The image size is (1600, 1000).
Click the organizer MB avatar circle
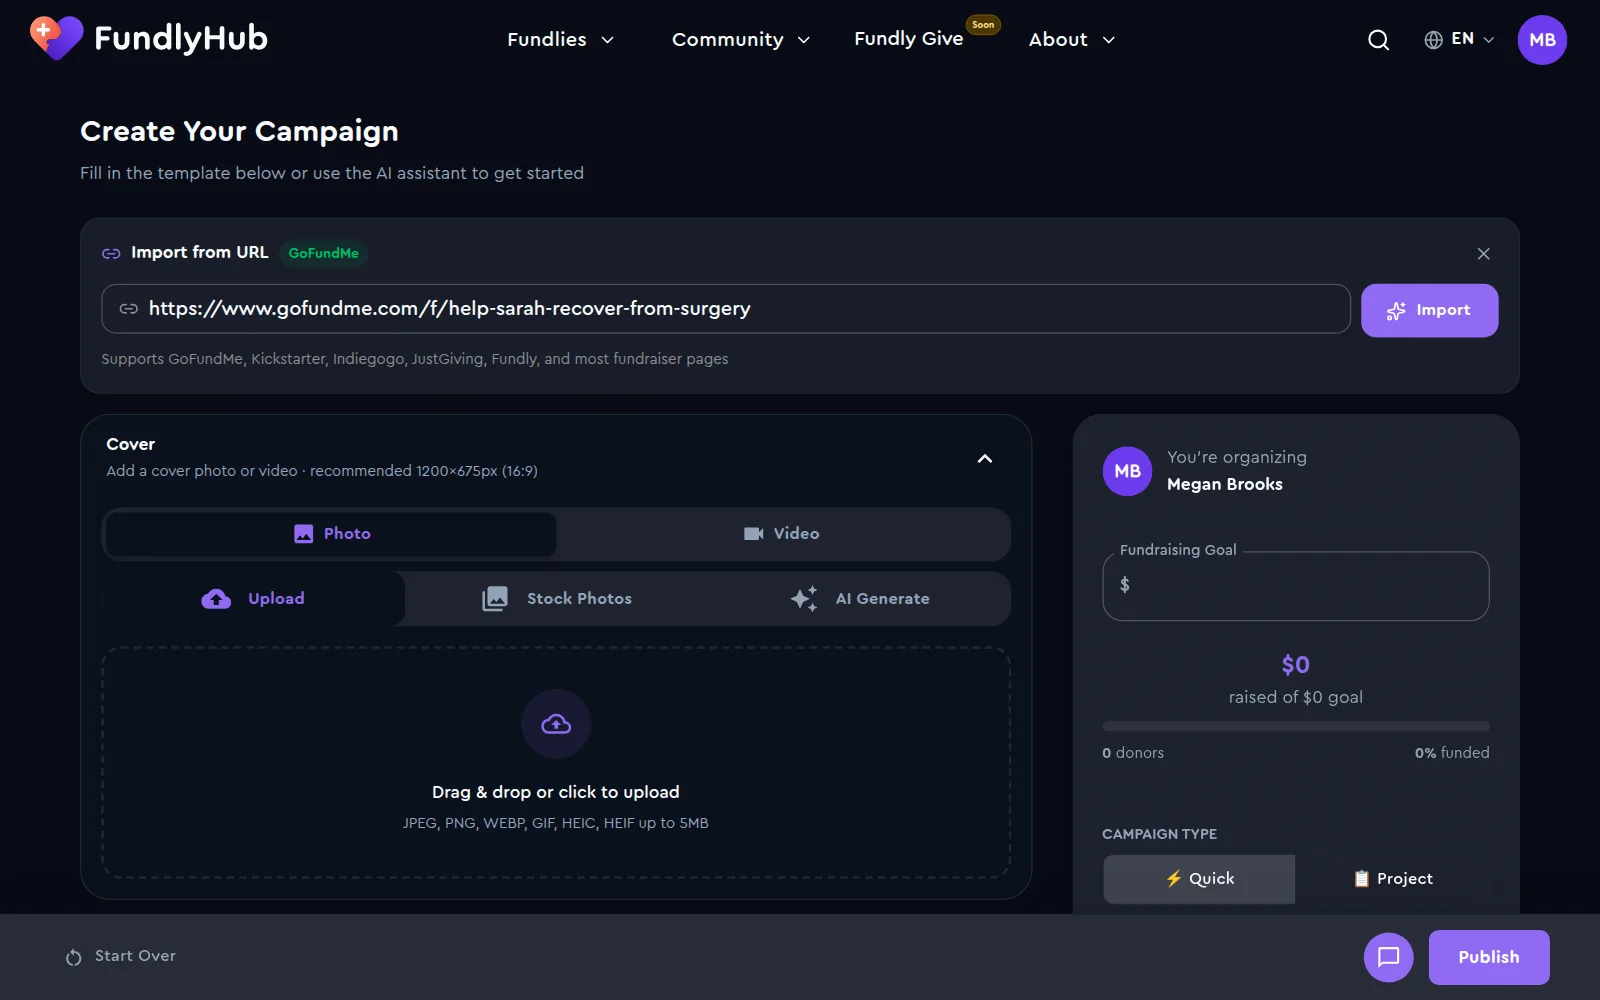pos(1127,471)
